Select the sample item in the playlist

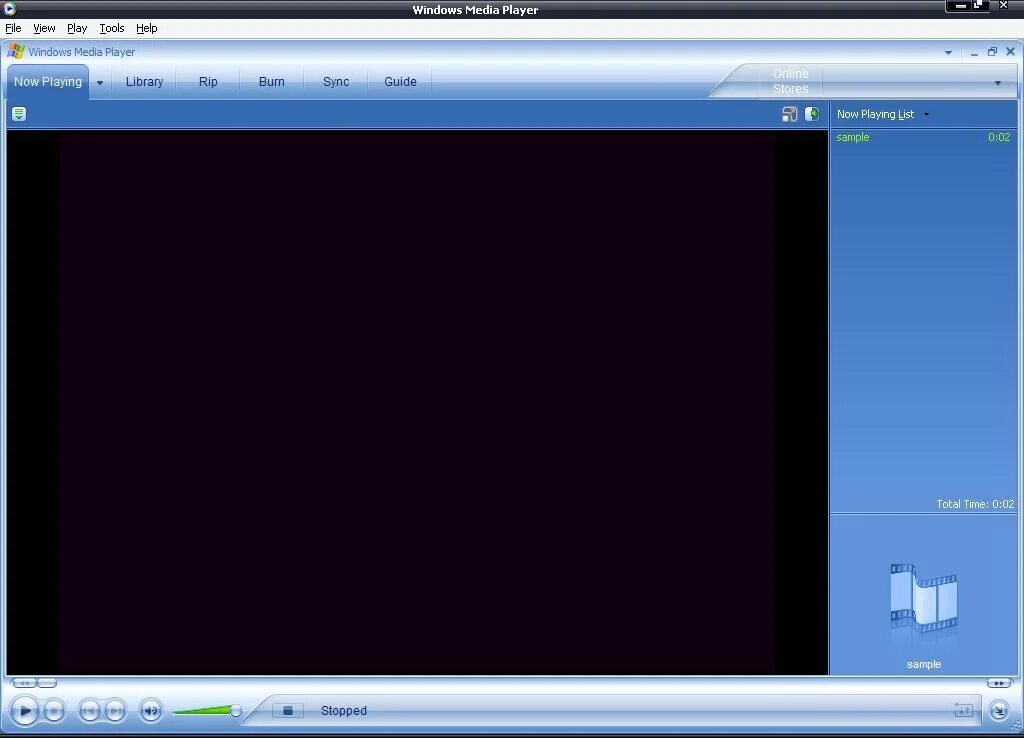pyautogui.click(x=852, y=137)
